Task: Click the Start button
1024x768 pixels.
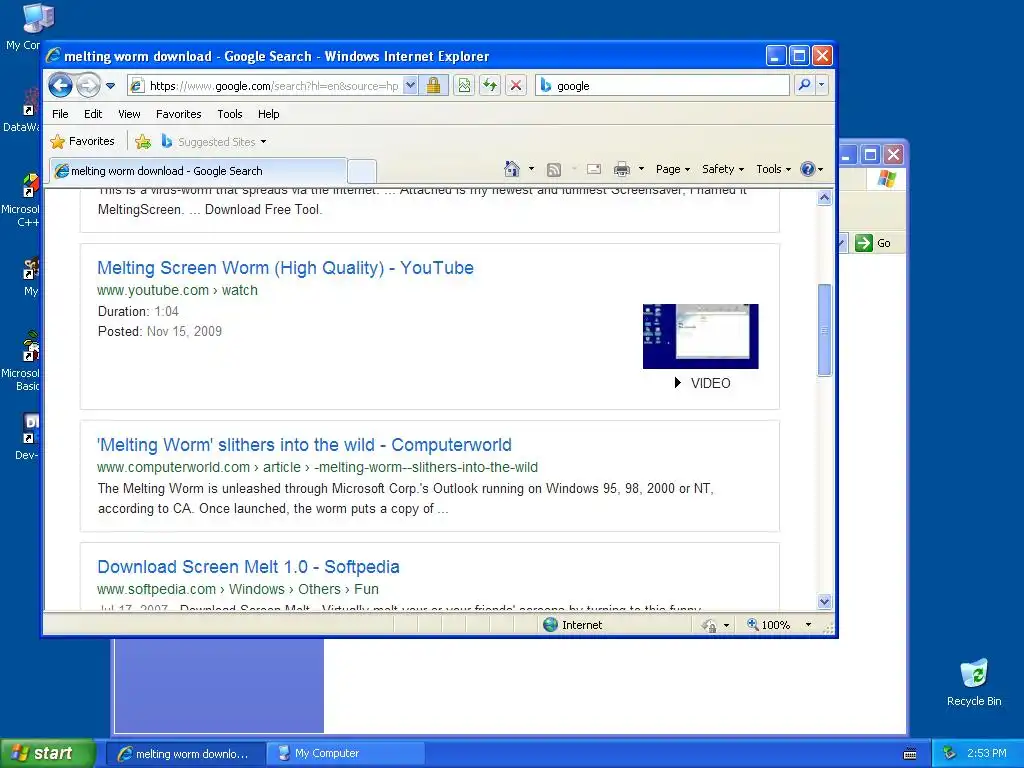Action: pos(48,754)
